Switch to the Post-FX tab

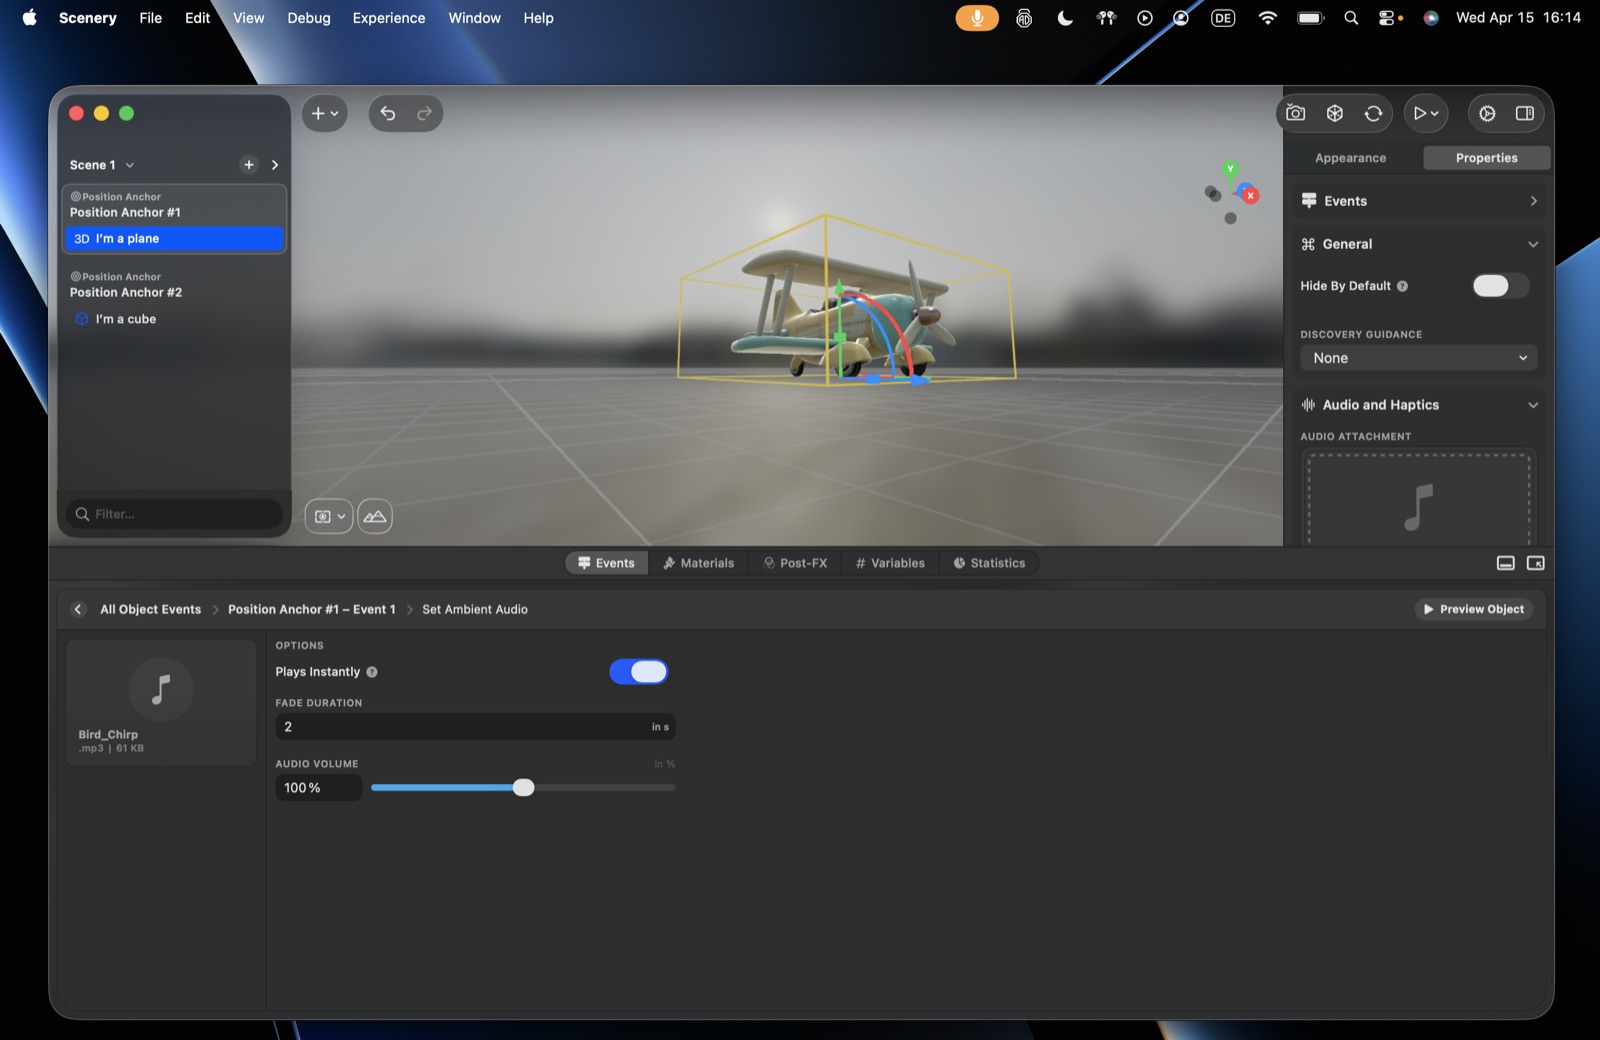(x=795, y=563)
